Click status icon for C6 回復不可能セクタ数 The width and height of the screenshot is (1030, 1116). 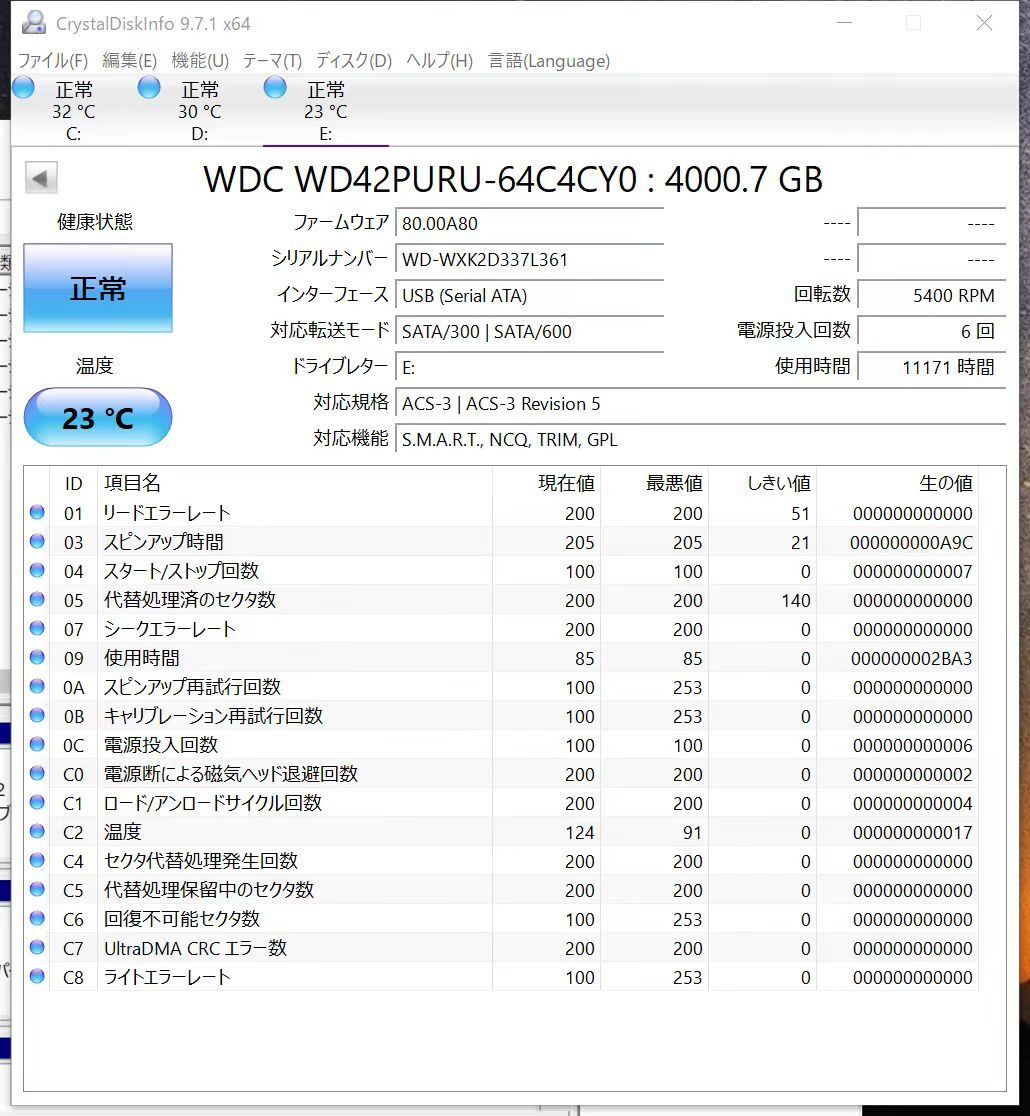pyautogui.click(x=37, y=919)
